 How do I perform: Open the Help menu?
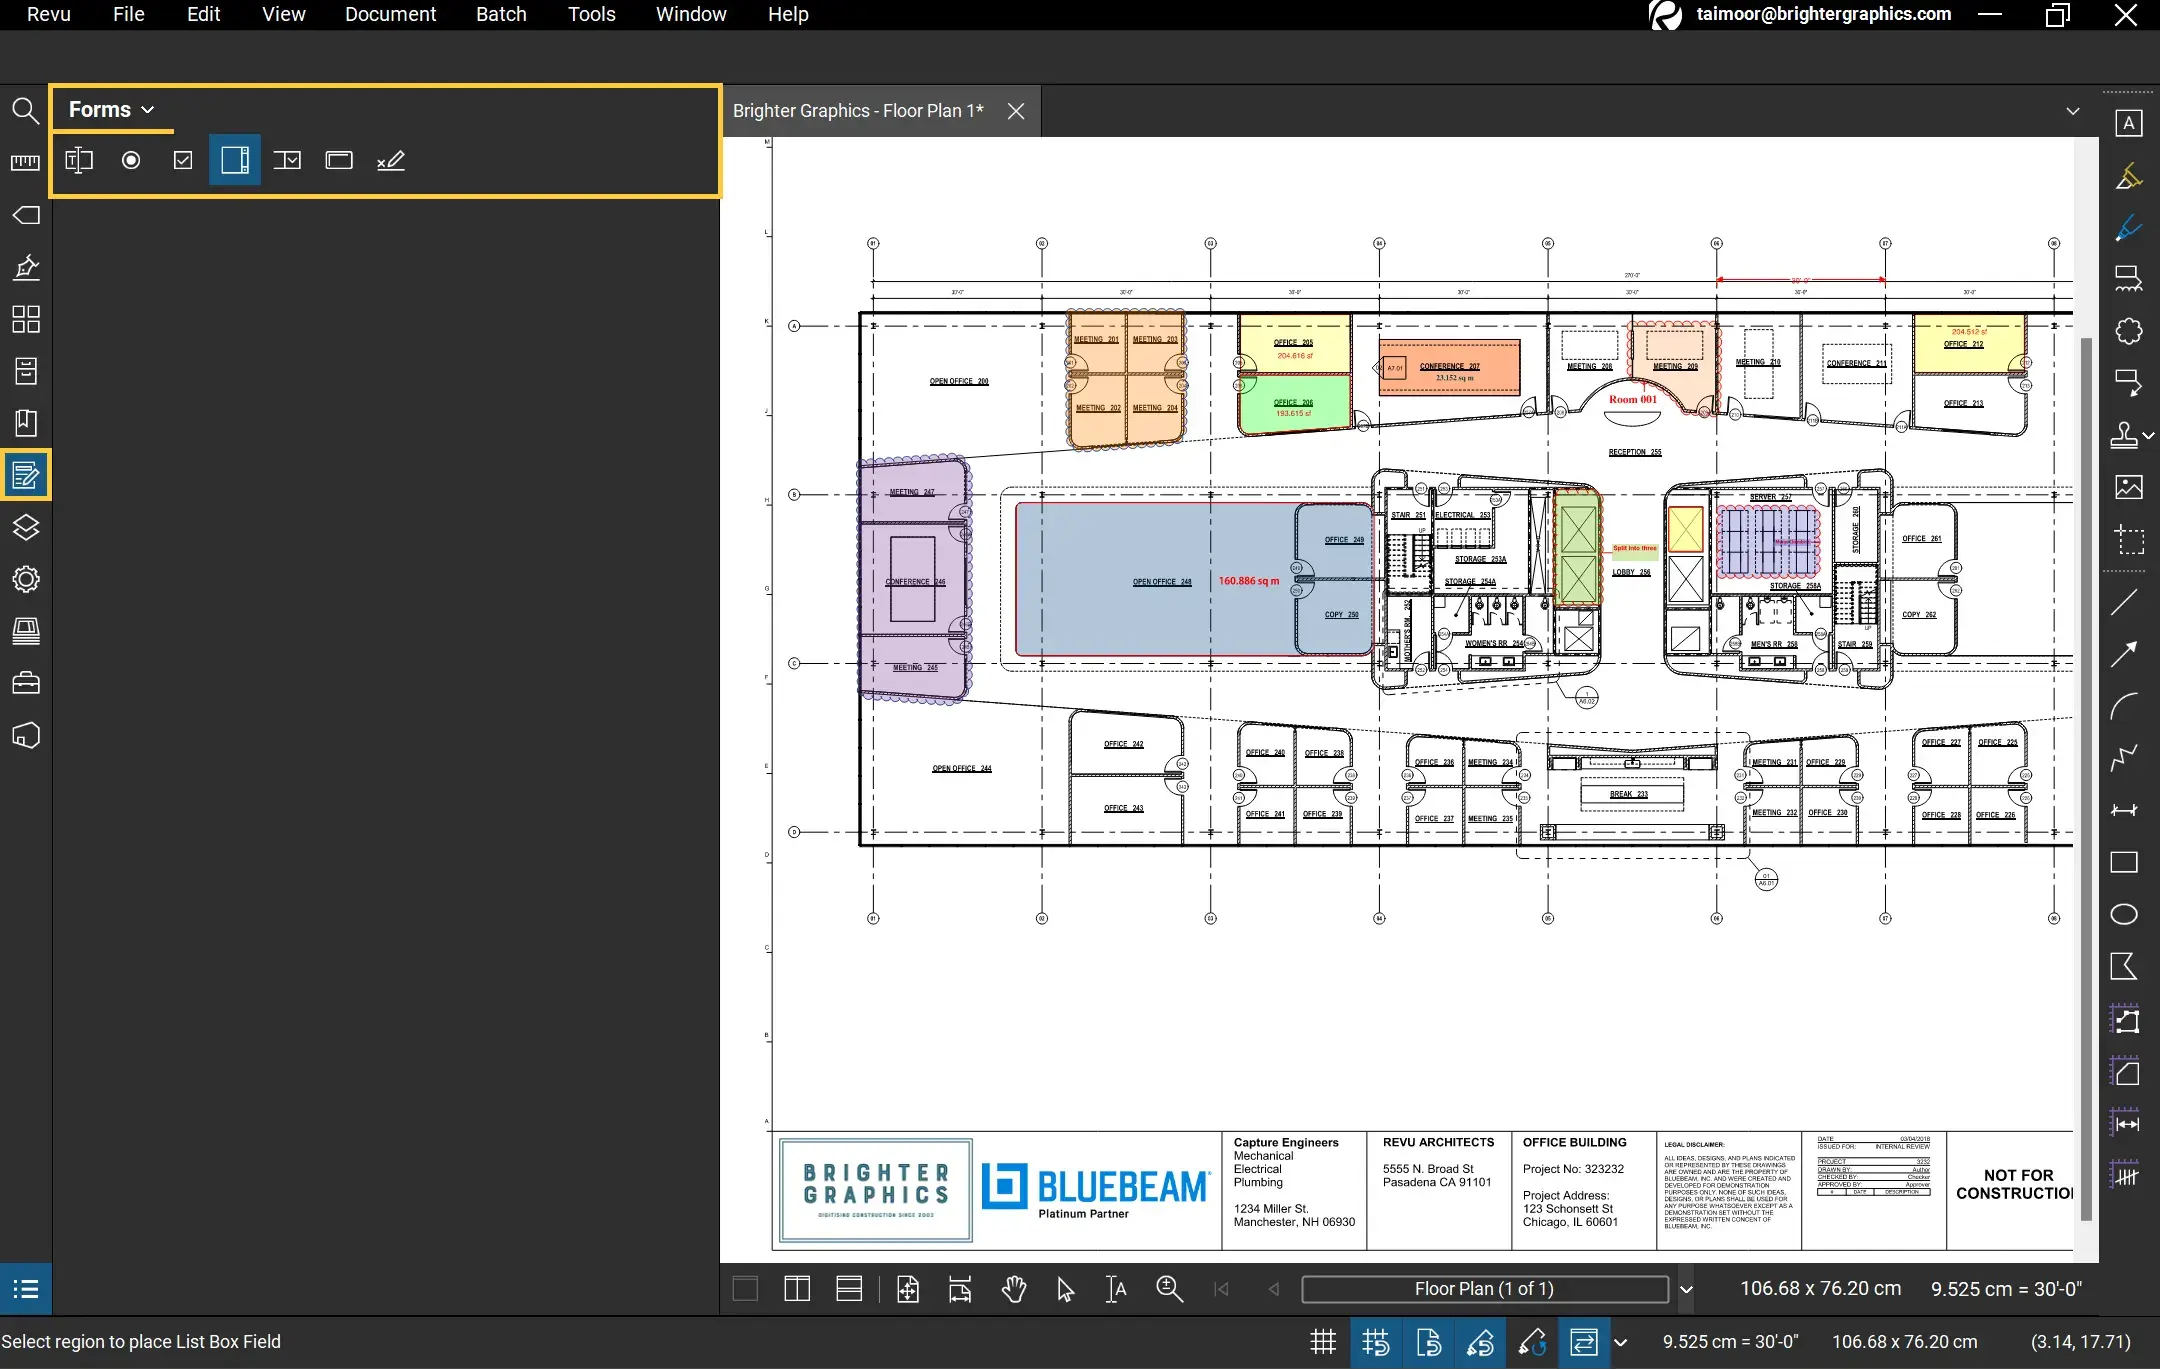click(x=788, y=14)
